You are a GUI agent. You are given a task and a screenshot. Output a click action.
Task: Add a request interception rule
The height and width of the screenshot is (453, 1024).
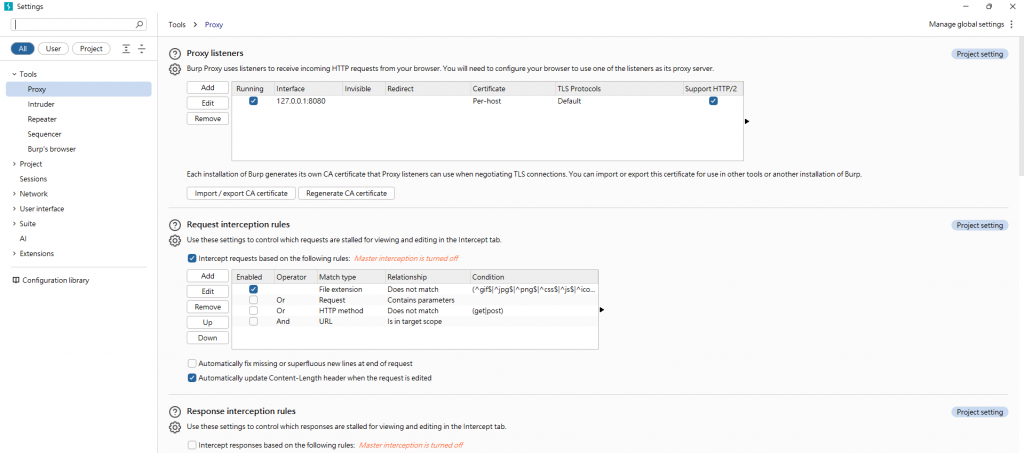point(208,276)
